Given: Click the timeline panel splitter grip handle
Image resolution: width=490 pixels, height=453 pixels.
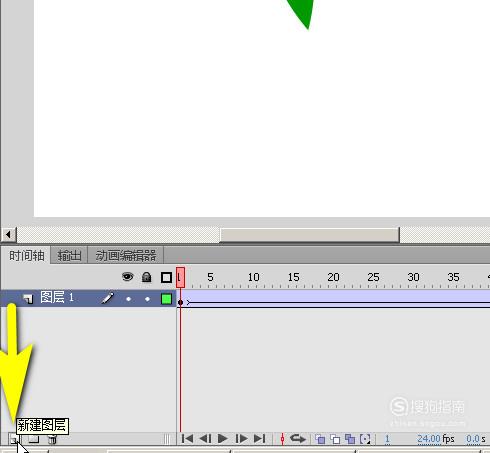Looking at the screenshot, I should pyautogui.click(x=167, y=439).
